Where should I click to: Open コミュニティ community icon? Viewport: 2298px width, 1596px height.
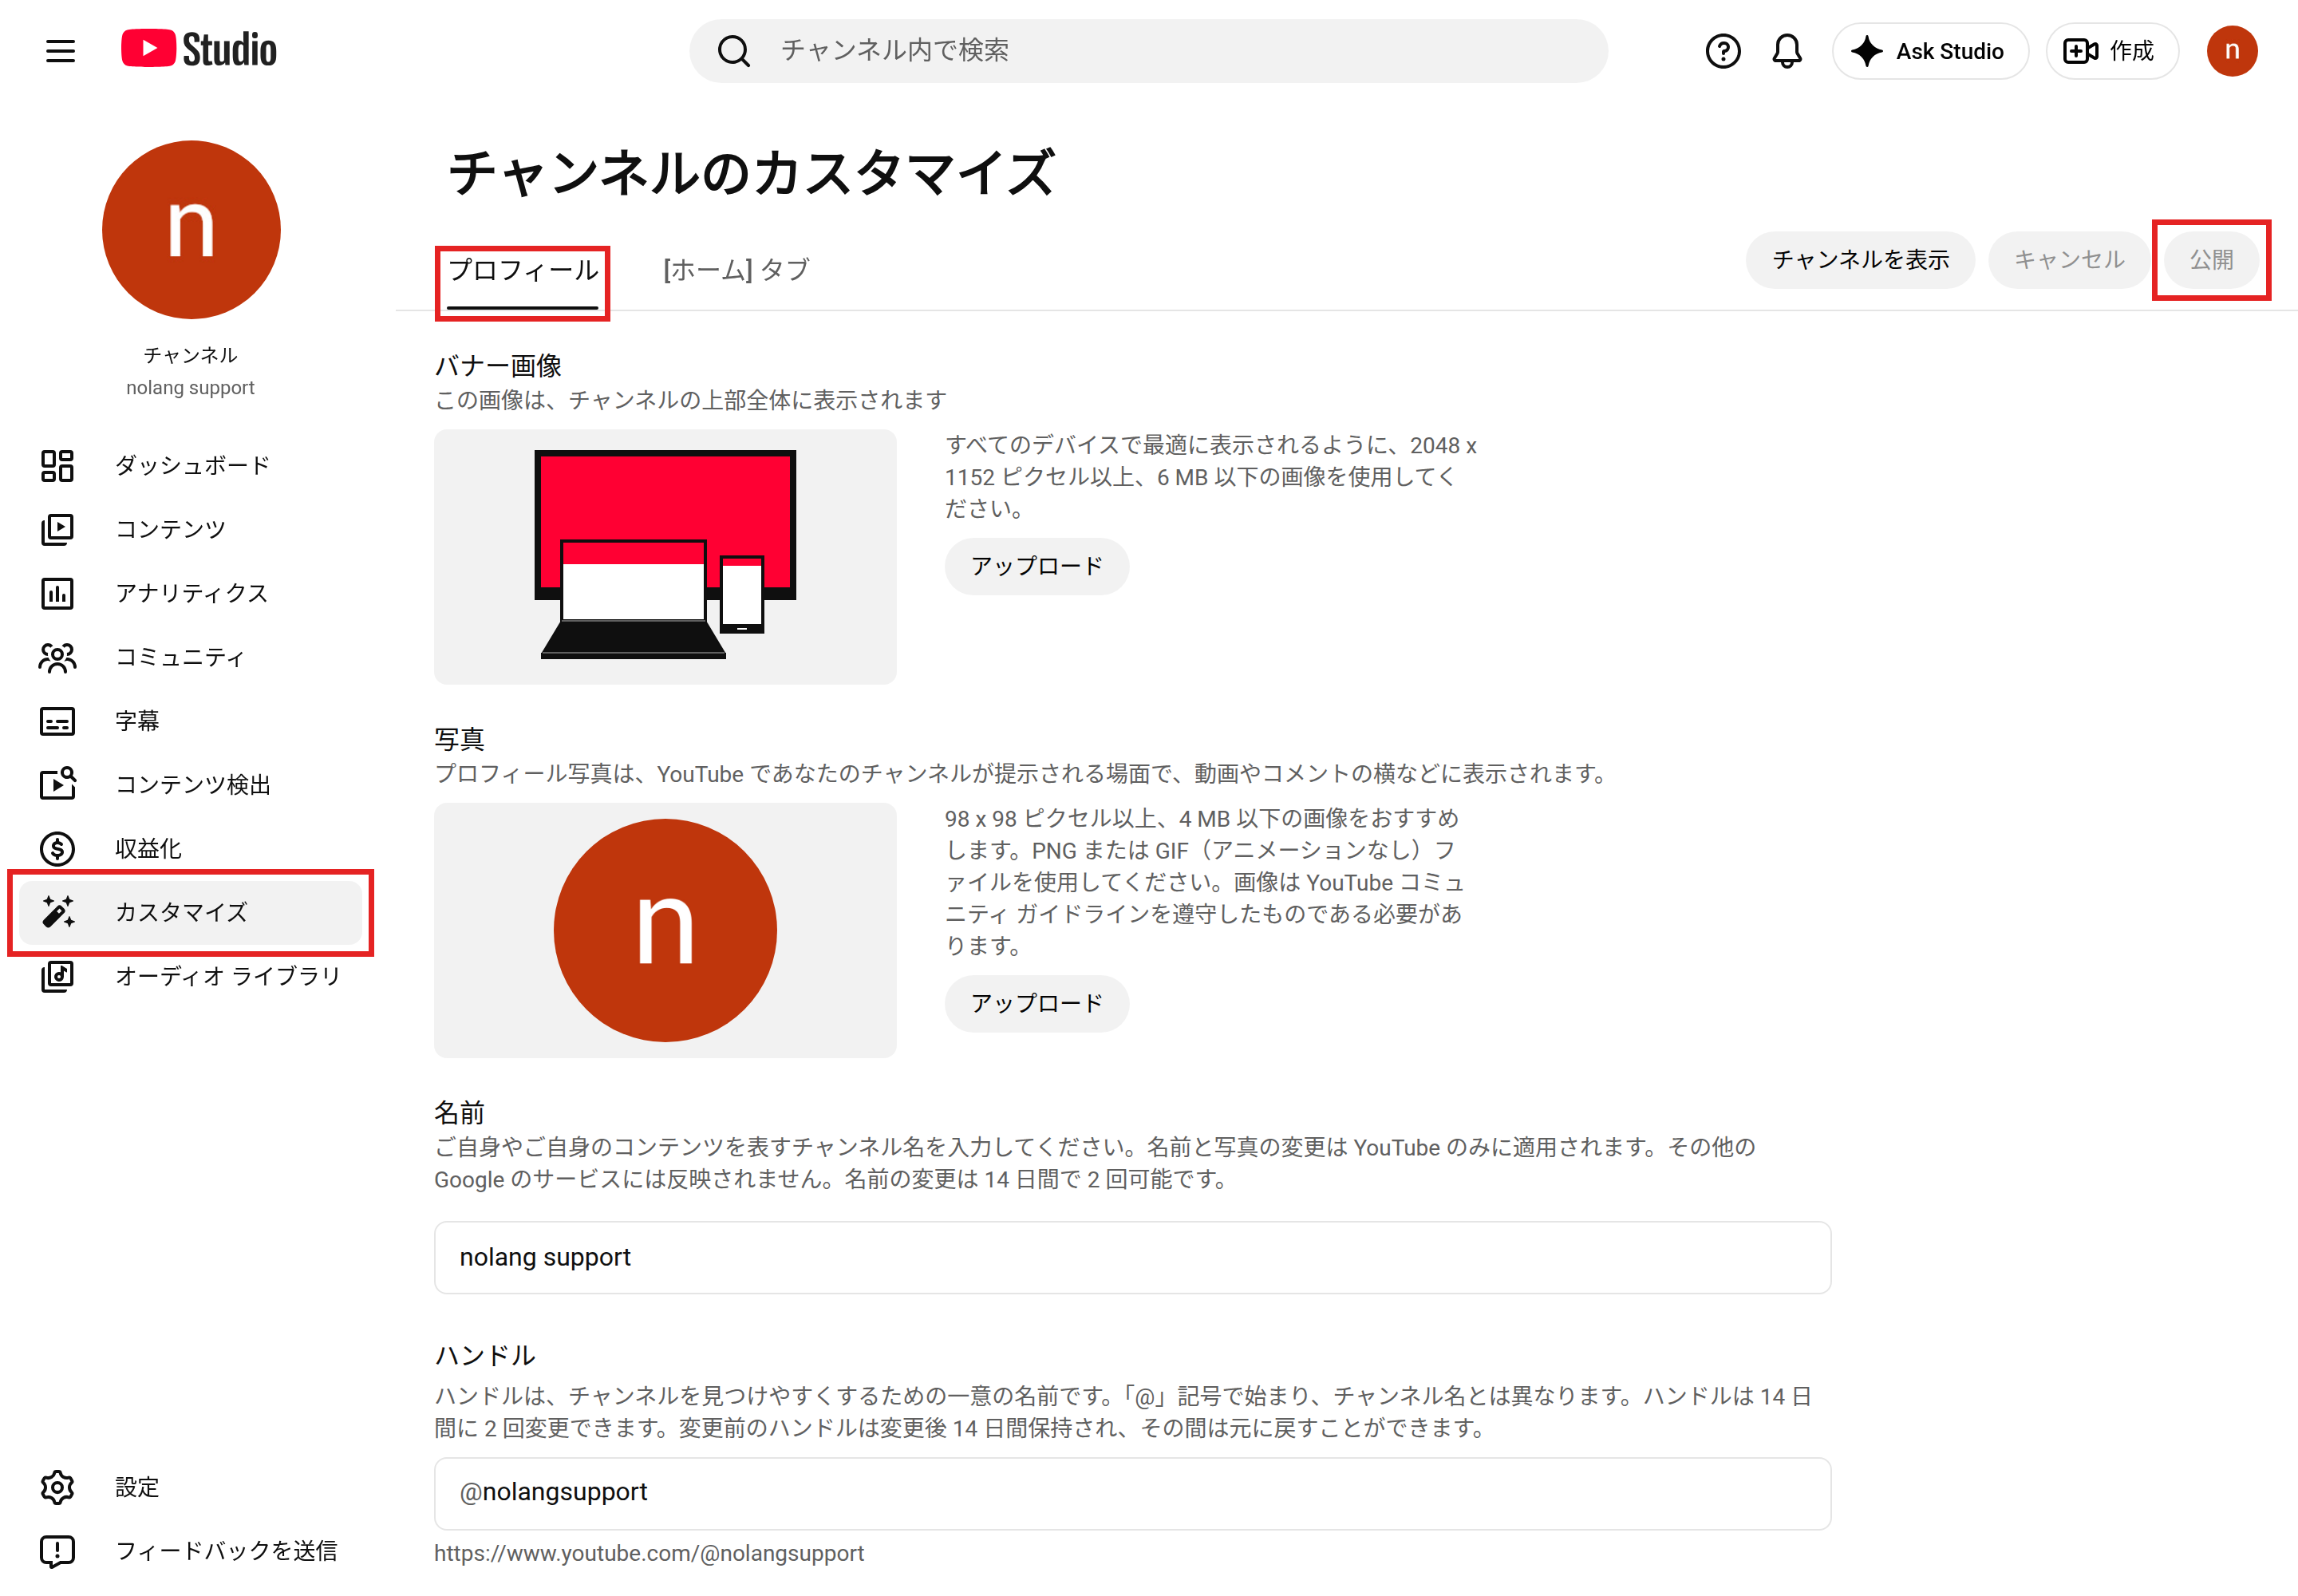(x=57, y=657)
